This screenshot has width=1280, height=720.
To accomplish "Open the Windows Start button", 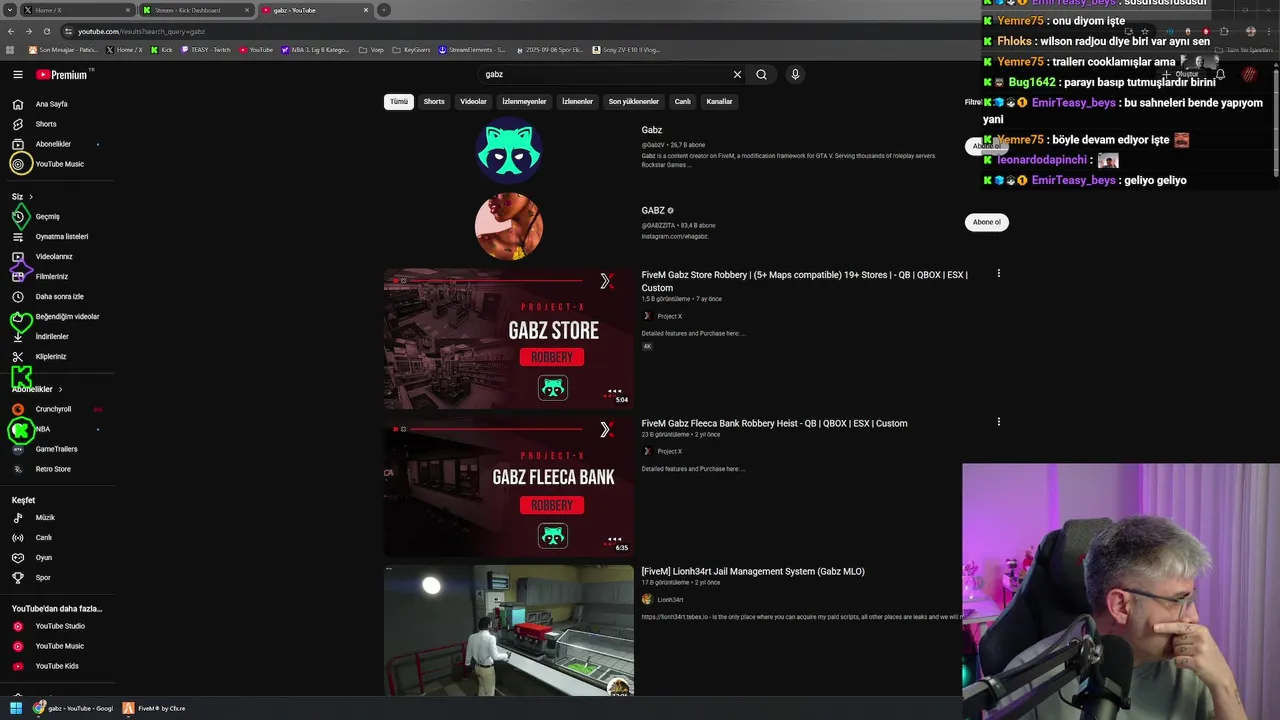I will click(16, 708).
